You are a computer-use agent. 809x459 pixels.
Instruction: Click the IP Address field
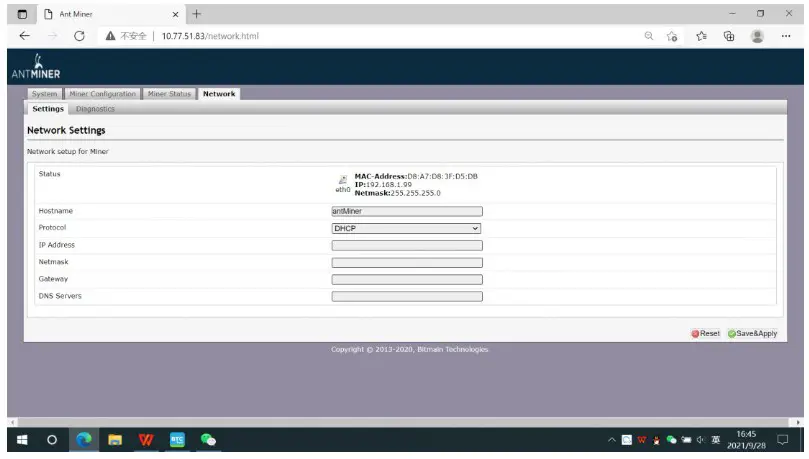pos(407,245)
